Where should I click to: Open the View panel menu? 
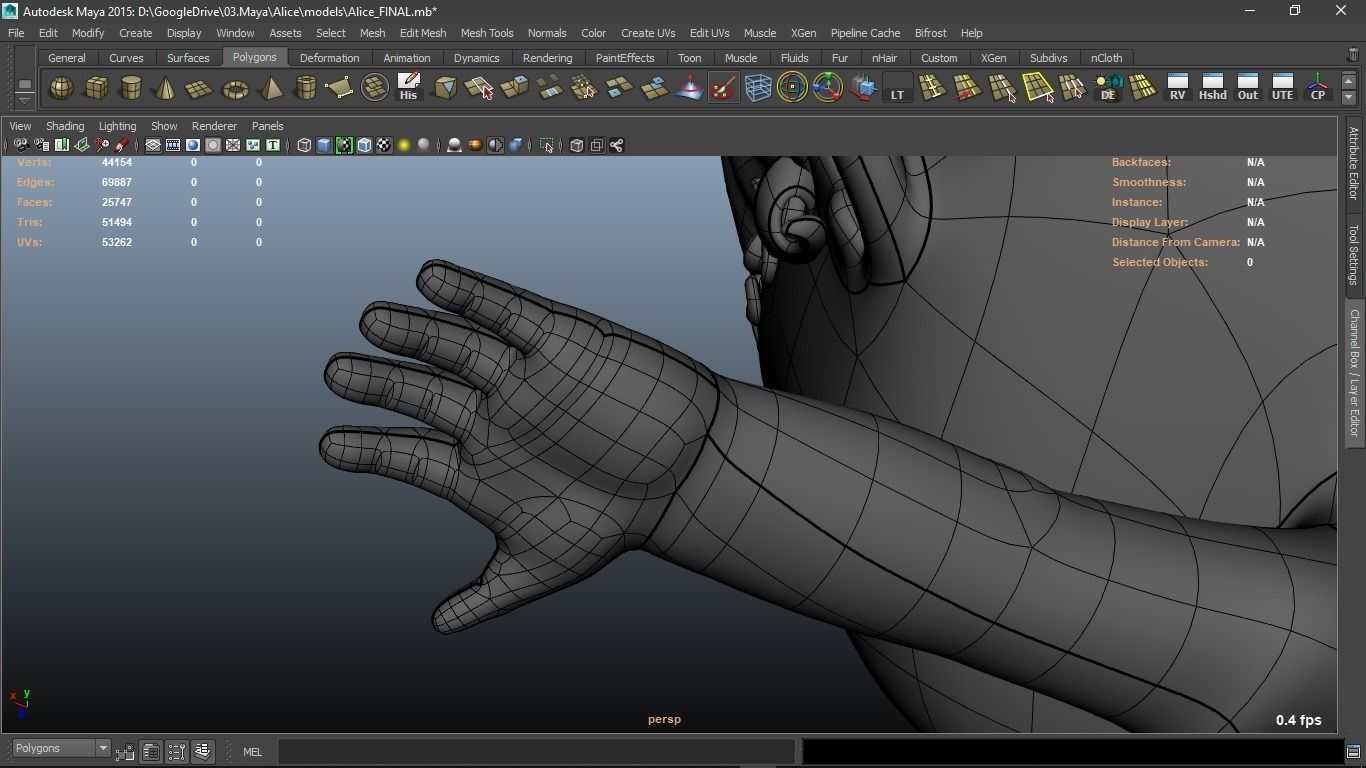point(20,126)
